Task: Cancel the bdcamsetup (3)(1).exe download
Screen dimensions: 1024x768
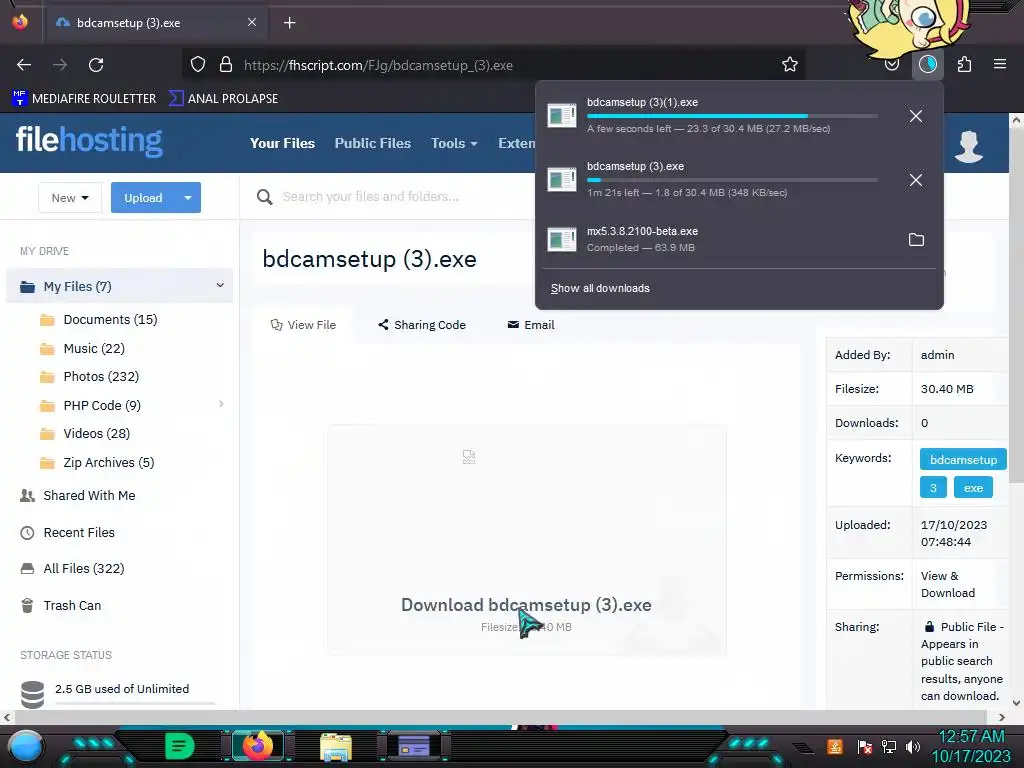Action: click(916, 116)
